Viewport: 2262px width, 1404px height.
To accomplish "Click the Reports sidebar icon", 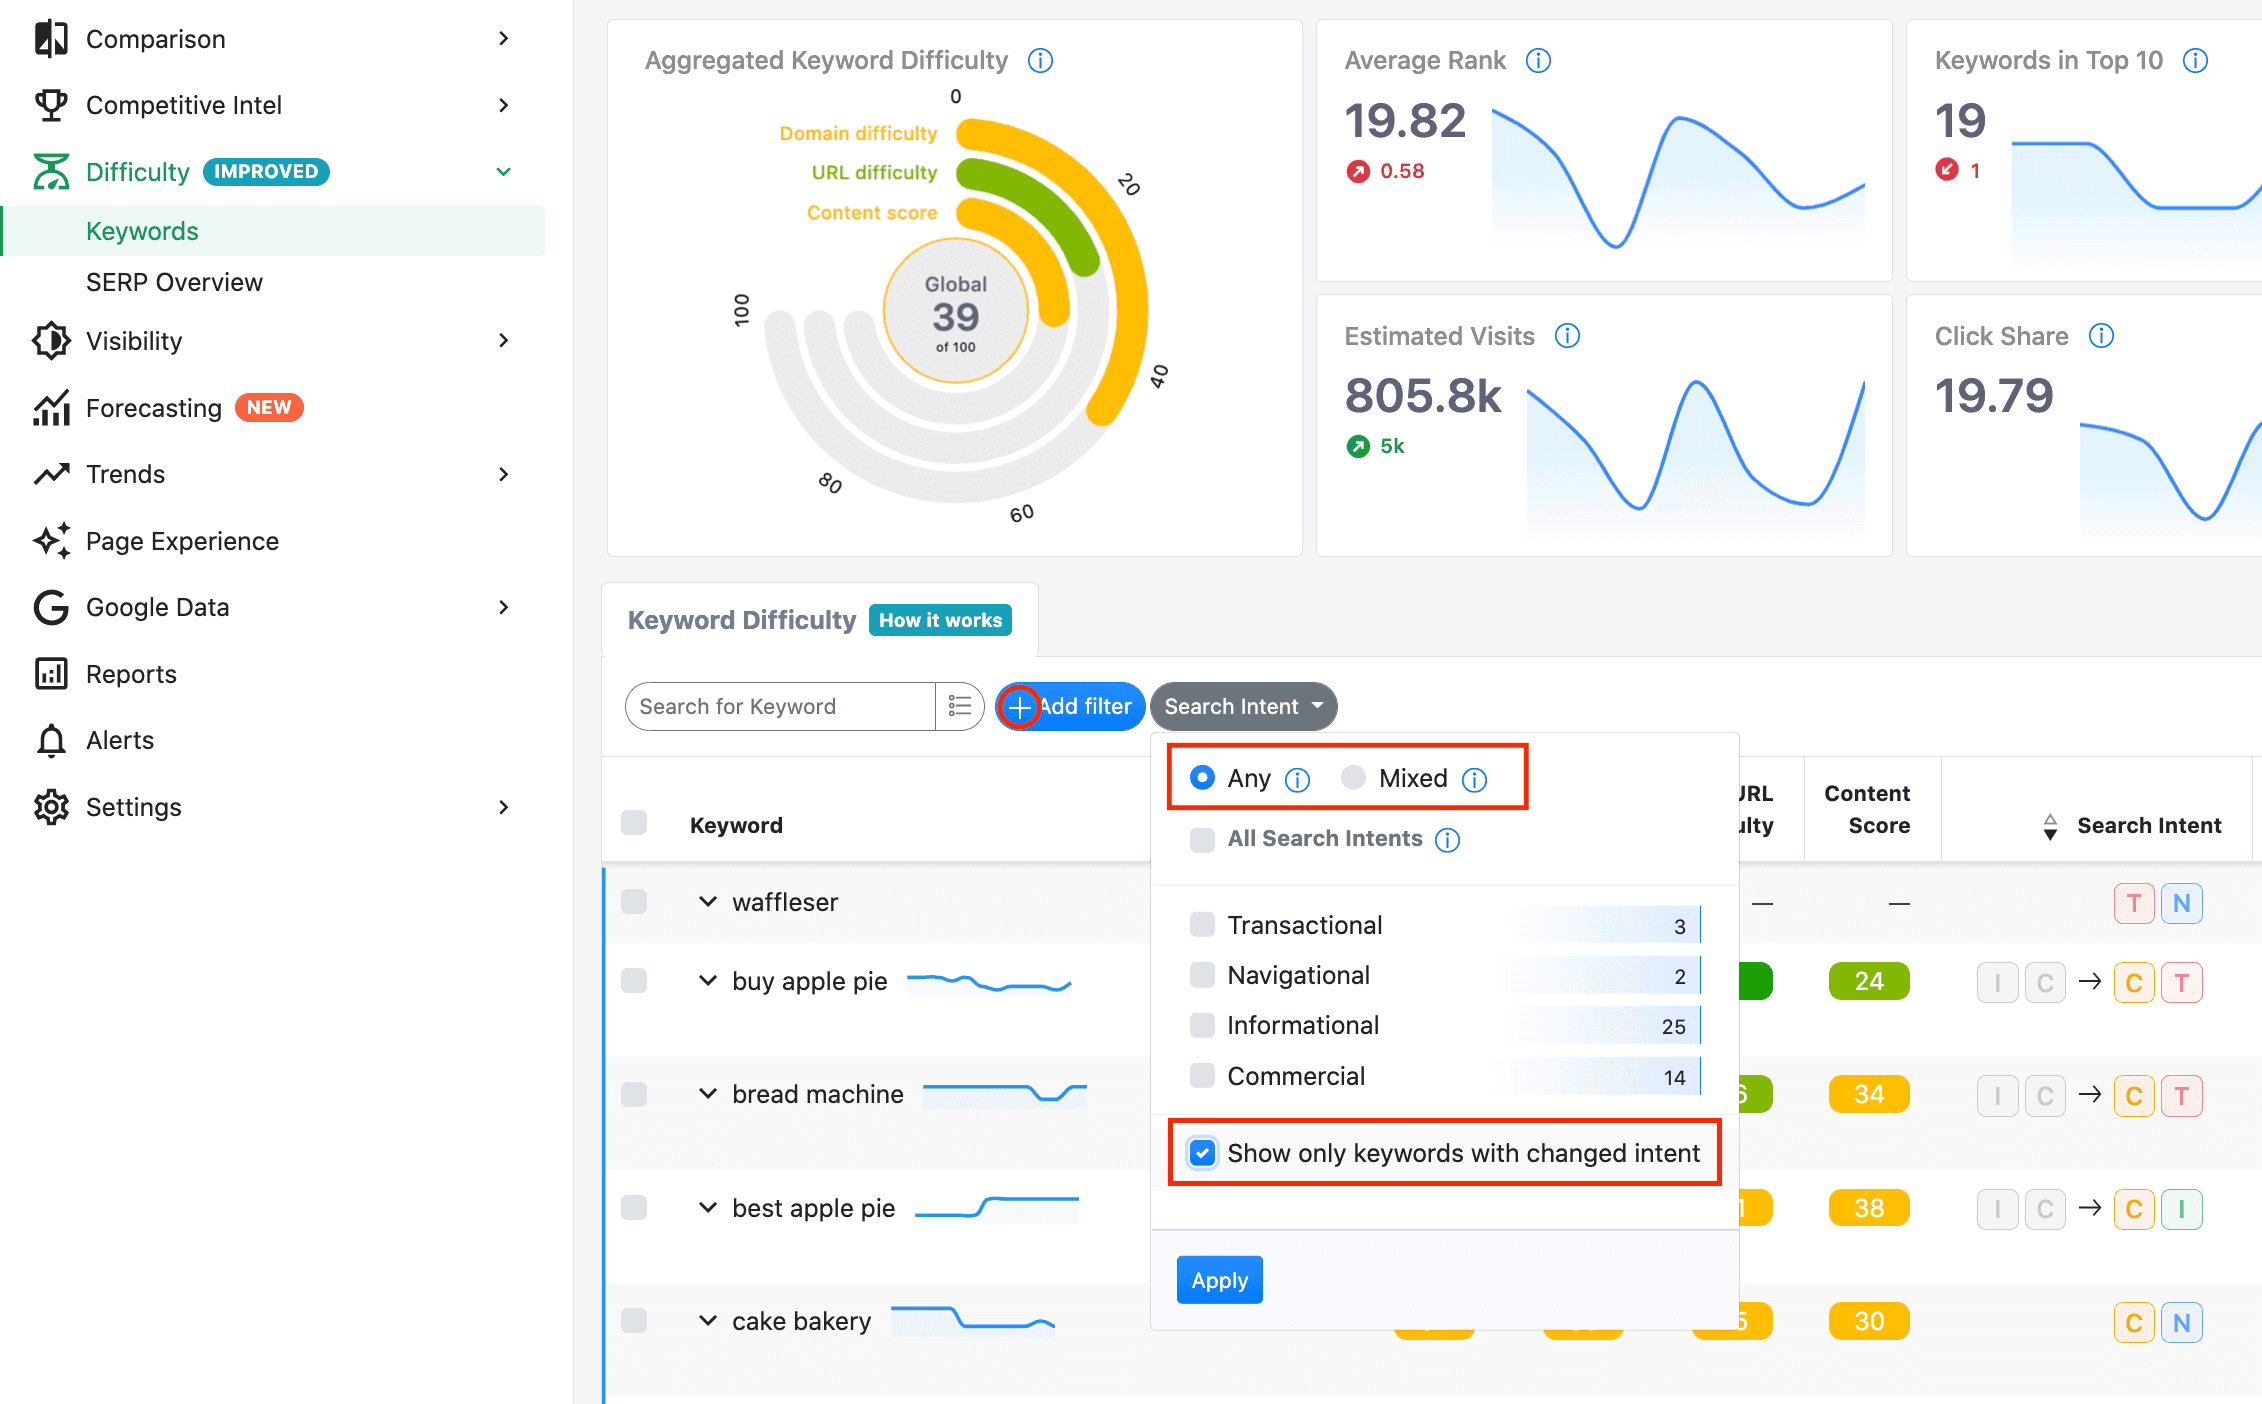I will coord(51,674).
